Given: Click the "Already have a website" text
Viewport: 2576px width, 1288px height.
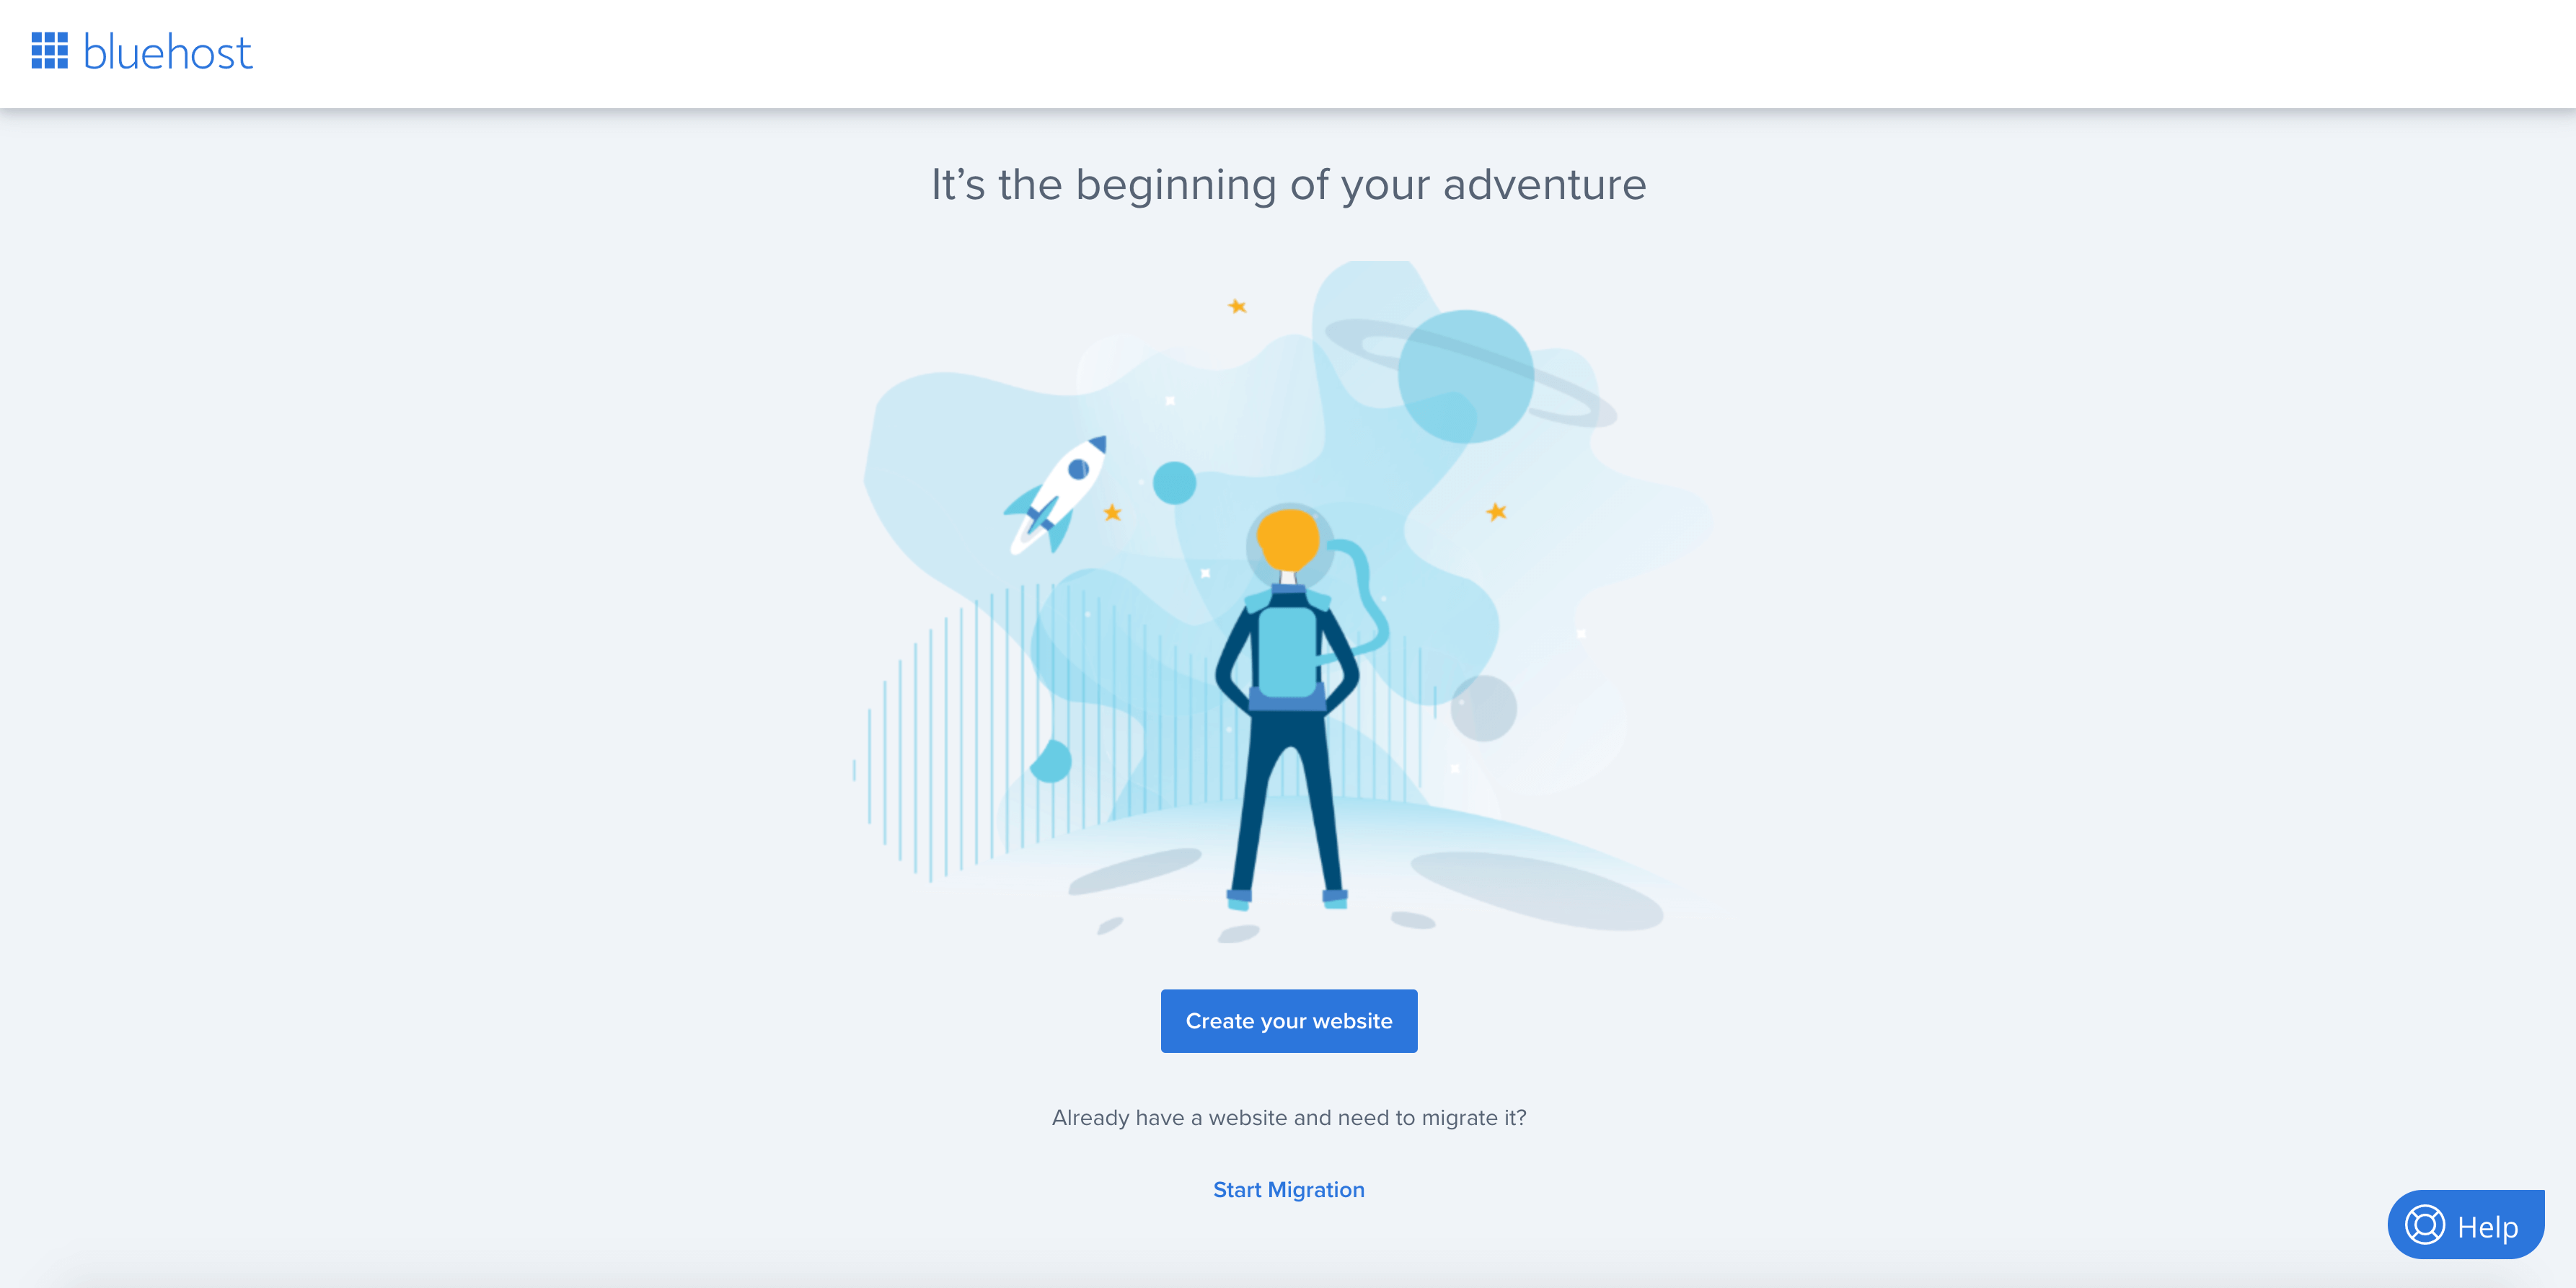Looking at the screenshot, I should pos(1288,1118).
